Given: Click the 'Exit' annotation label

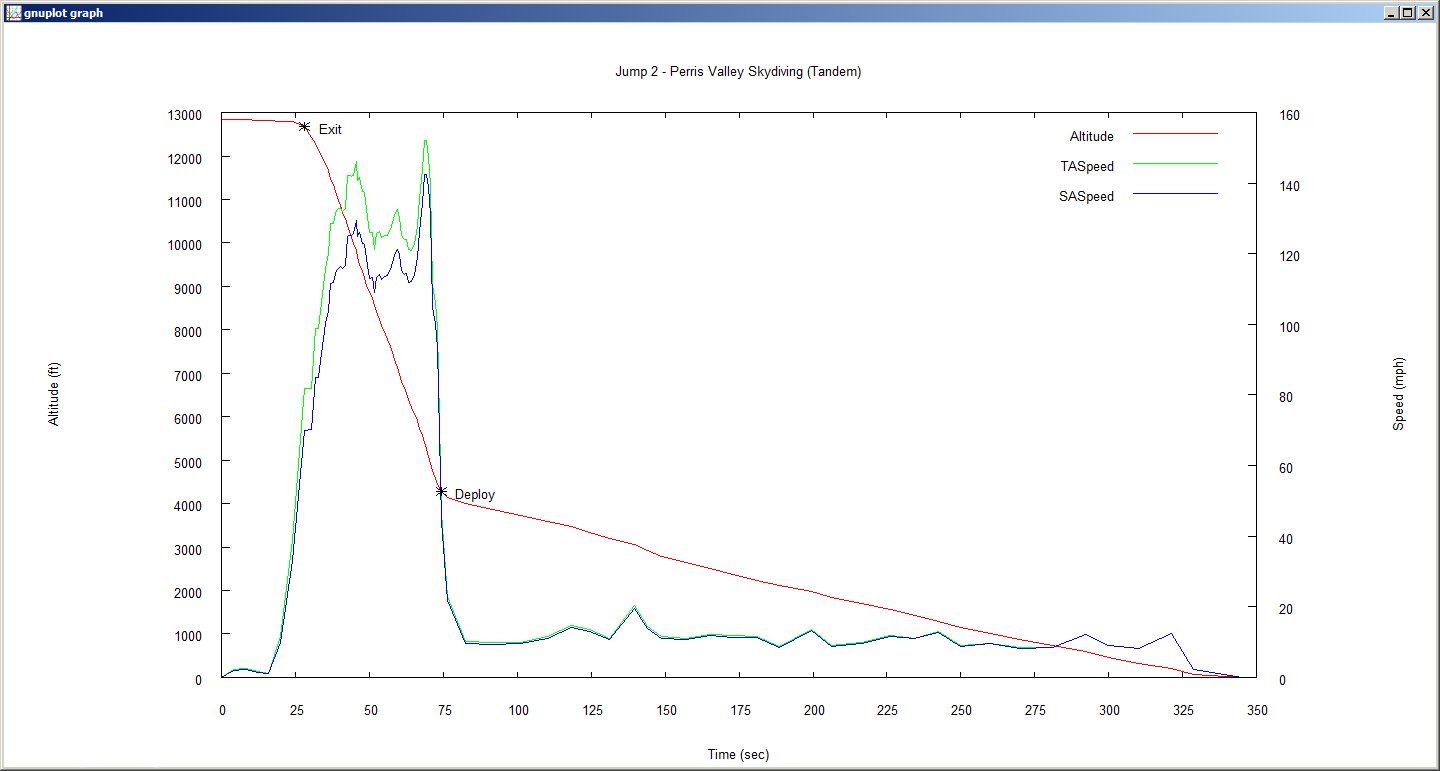Looking at the screenshot, I should click(330, 129).
